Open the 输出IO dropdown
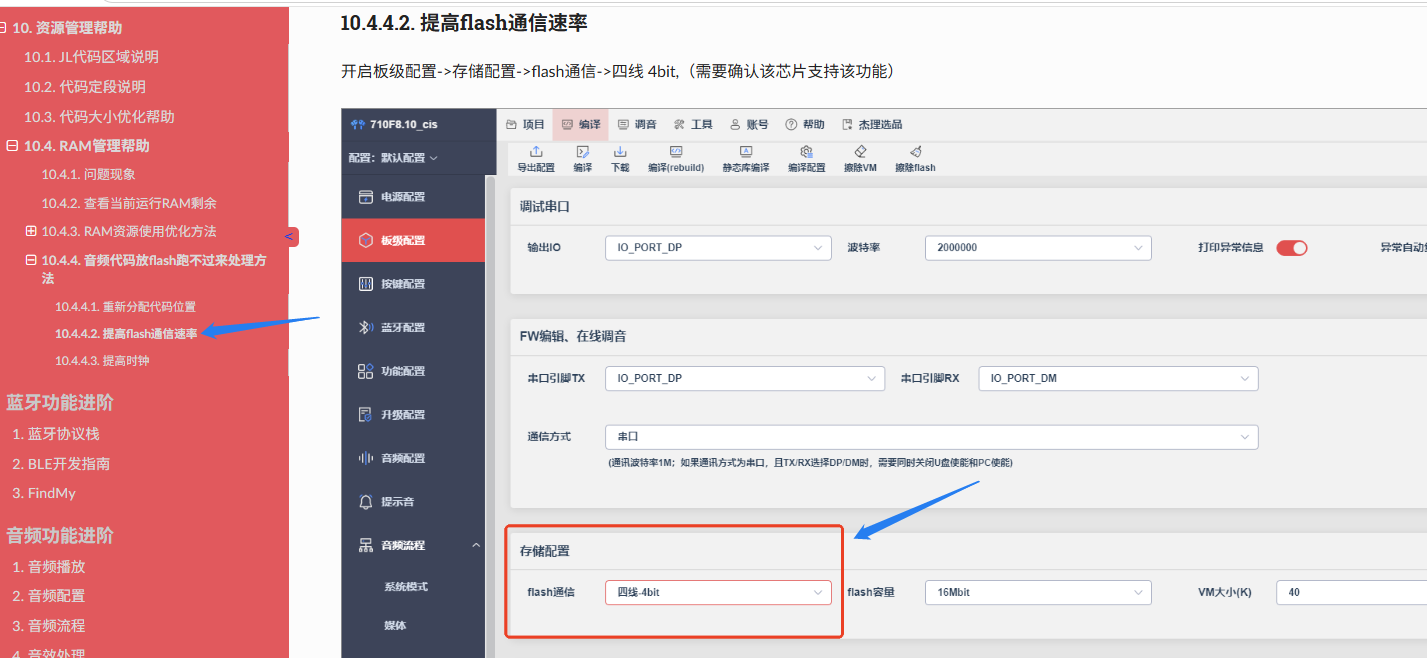Viewport: 1427px width, 658px height. point(718,248)
